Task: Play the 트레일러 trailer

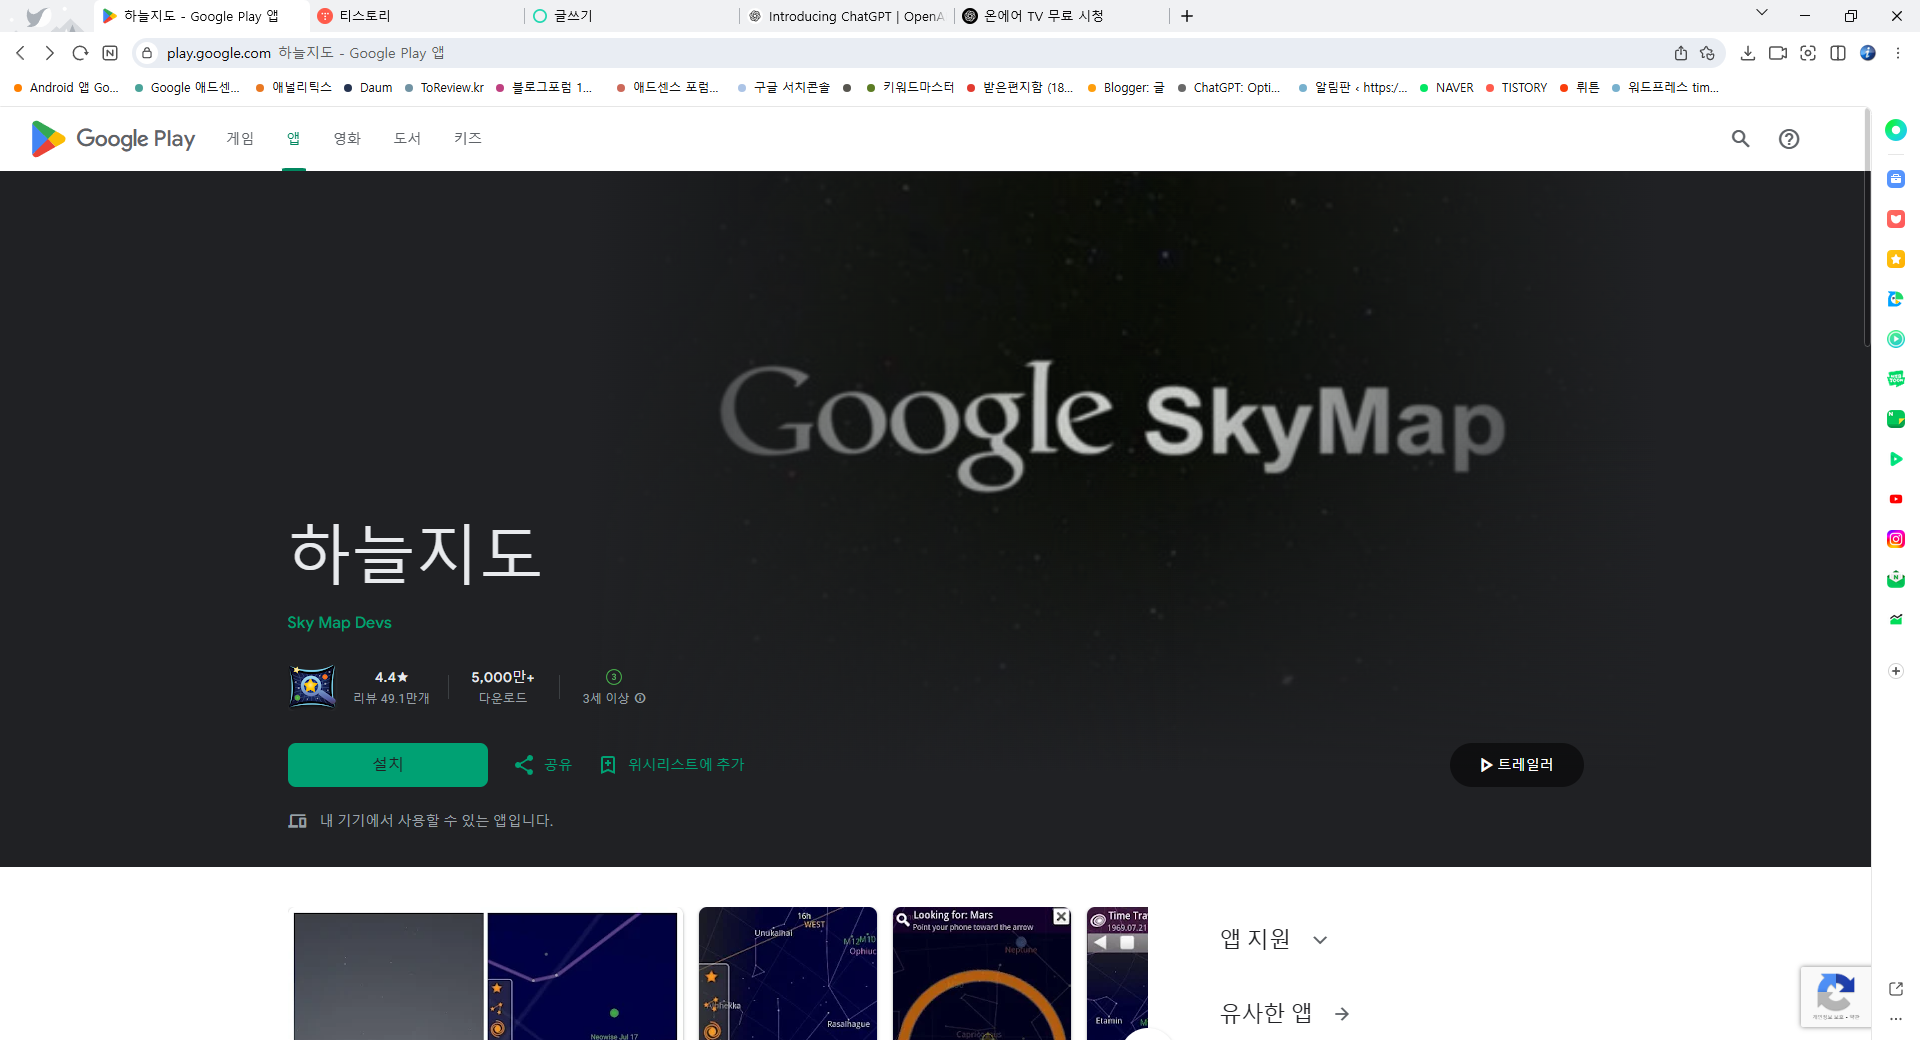Action: click(x=1516, y=765)
